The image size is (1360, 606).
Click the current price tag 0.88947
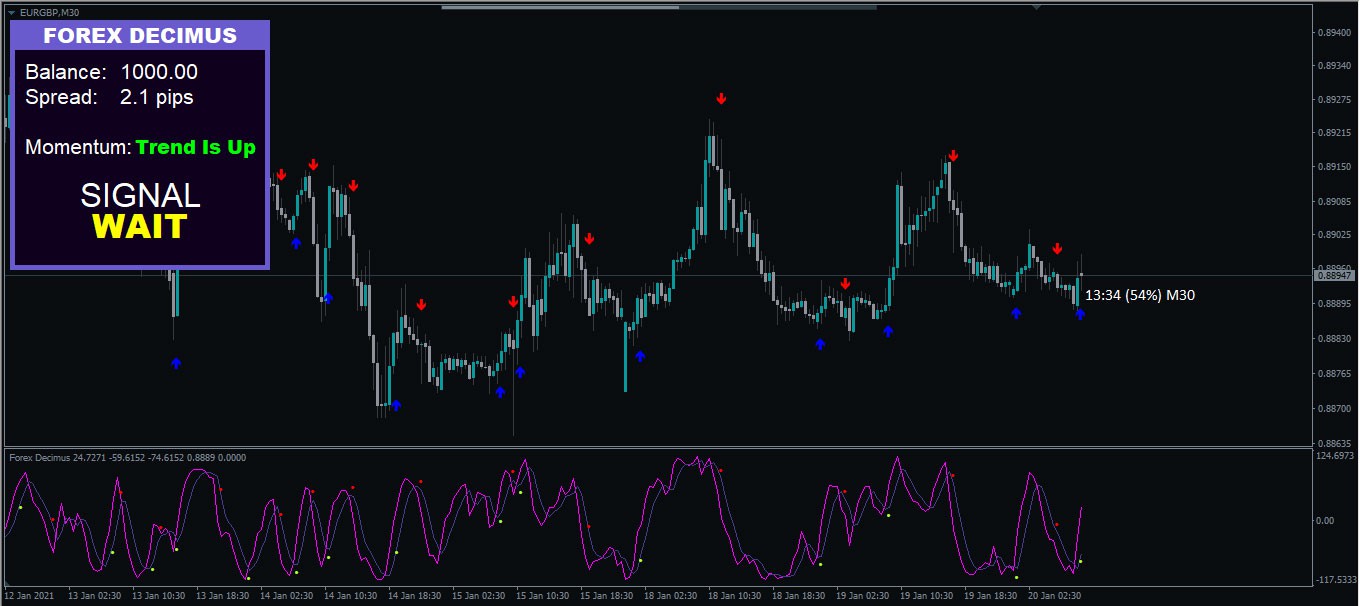point(1334,275)
